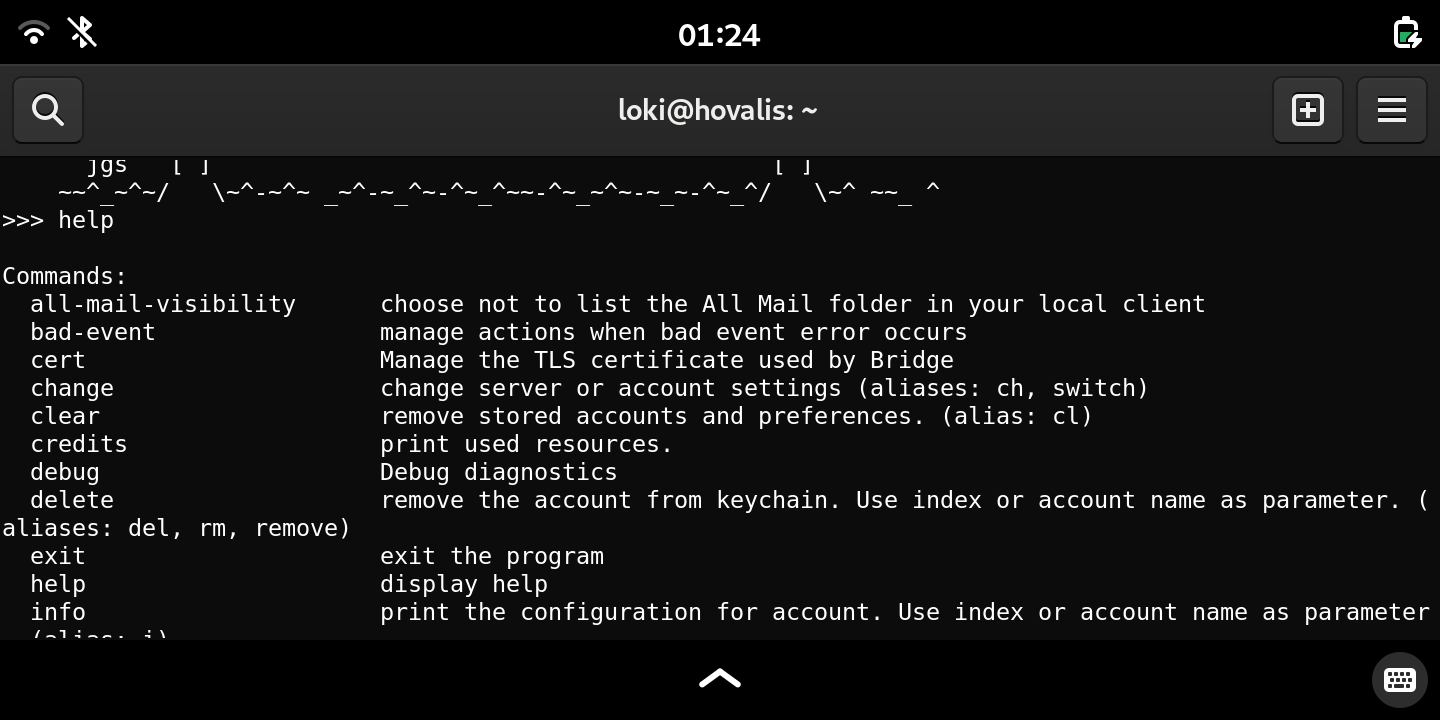
Task: Open the clock showing 01:24
Action: point(719,35)
